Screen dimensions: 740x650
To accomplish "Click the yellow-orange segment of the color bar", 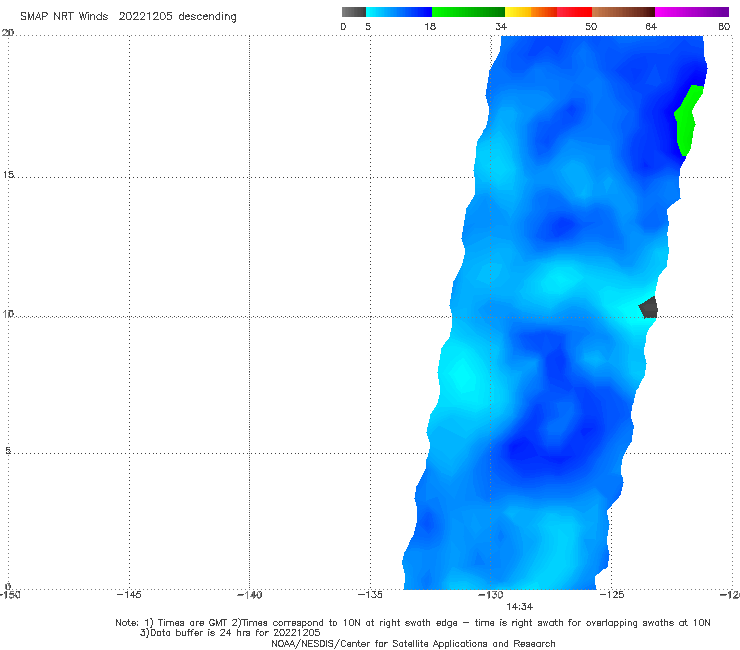I will click(x=531, y=12).
